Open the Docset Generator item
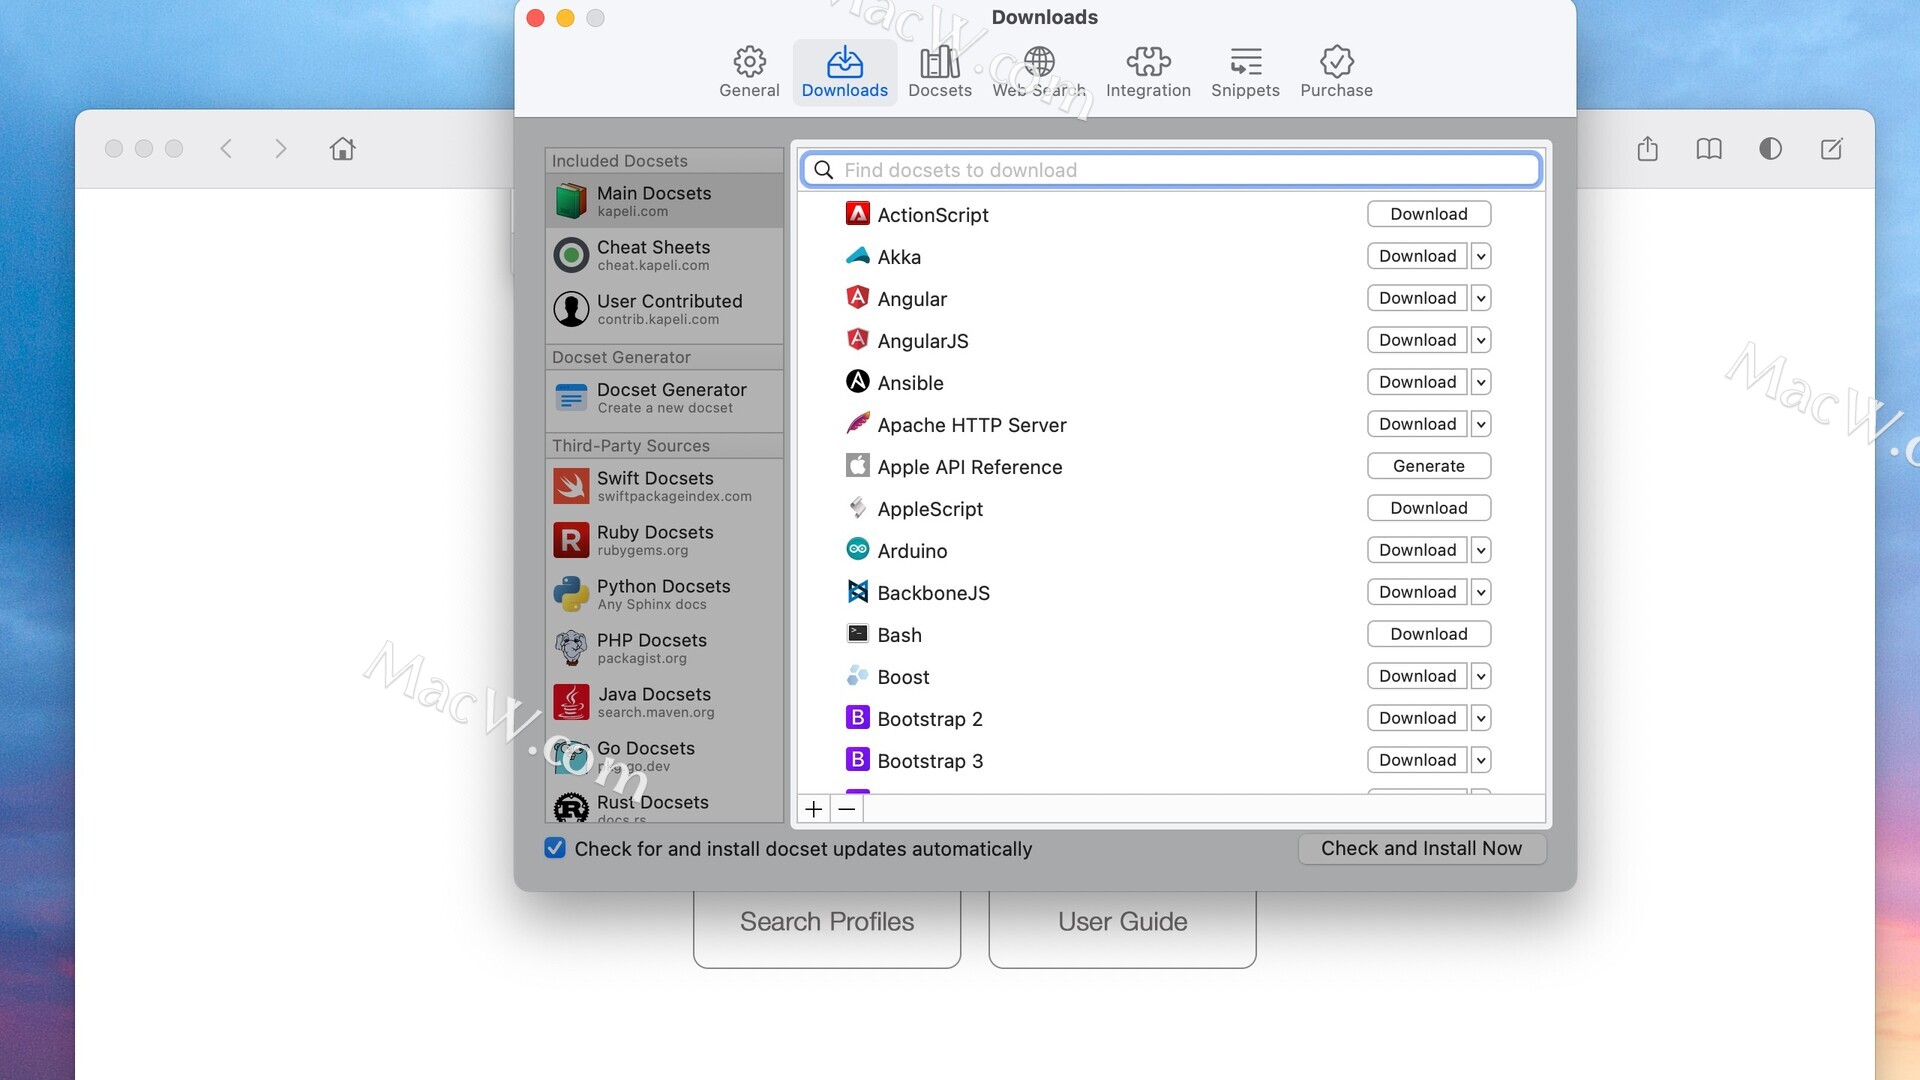 click(664, 398)
